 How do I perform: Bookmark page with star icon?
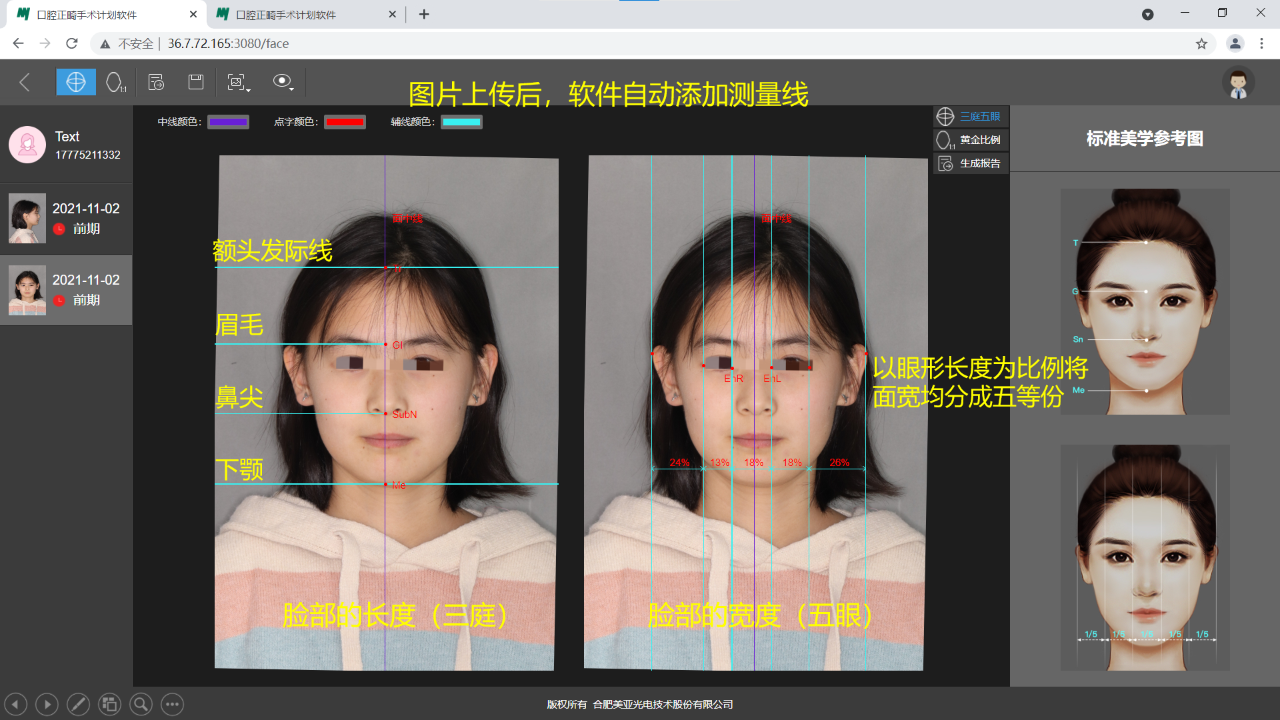(1201, 44)
